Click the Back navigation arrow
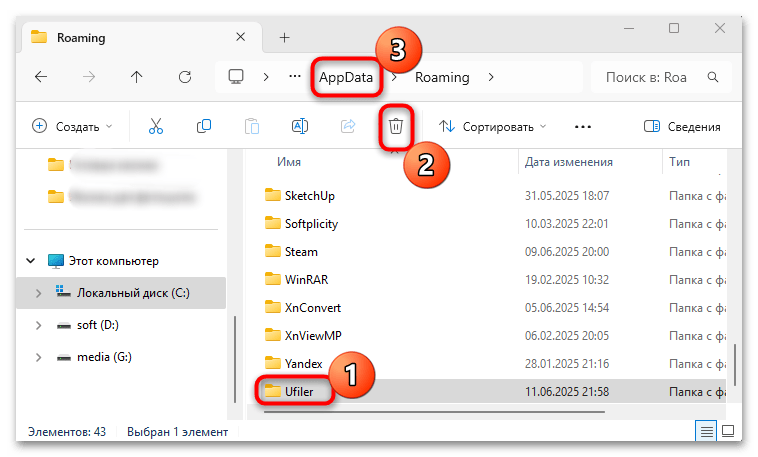Viewport: 758px width, 457px height. click(x=41, y=77)
